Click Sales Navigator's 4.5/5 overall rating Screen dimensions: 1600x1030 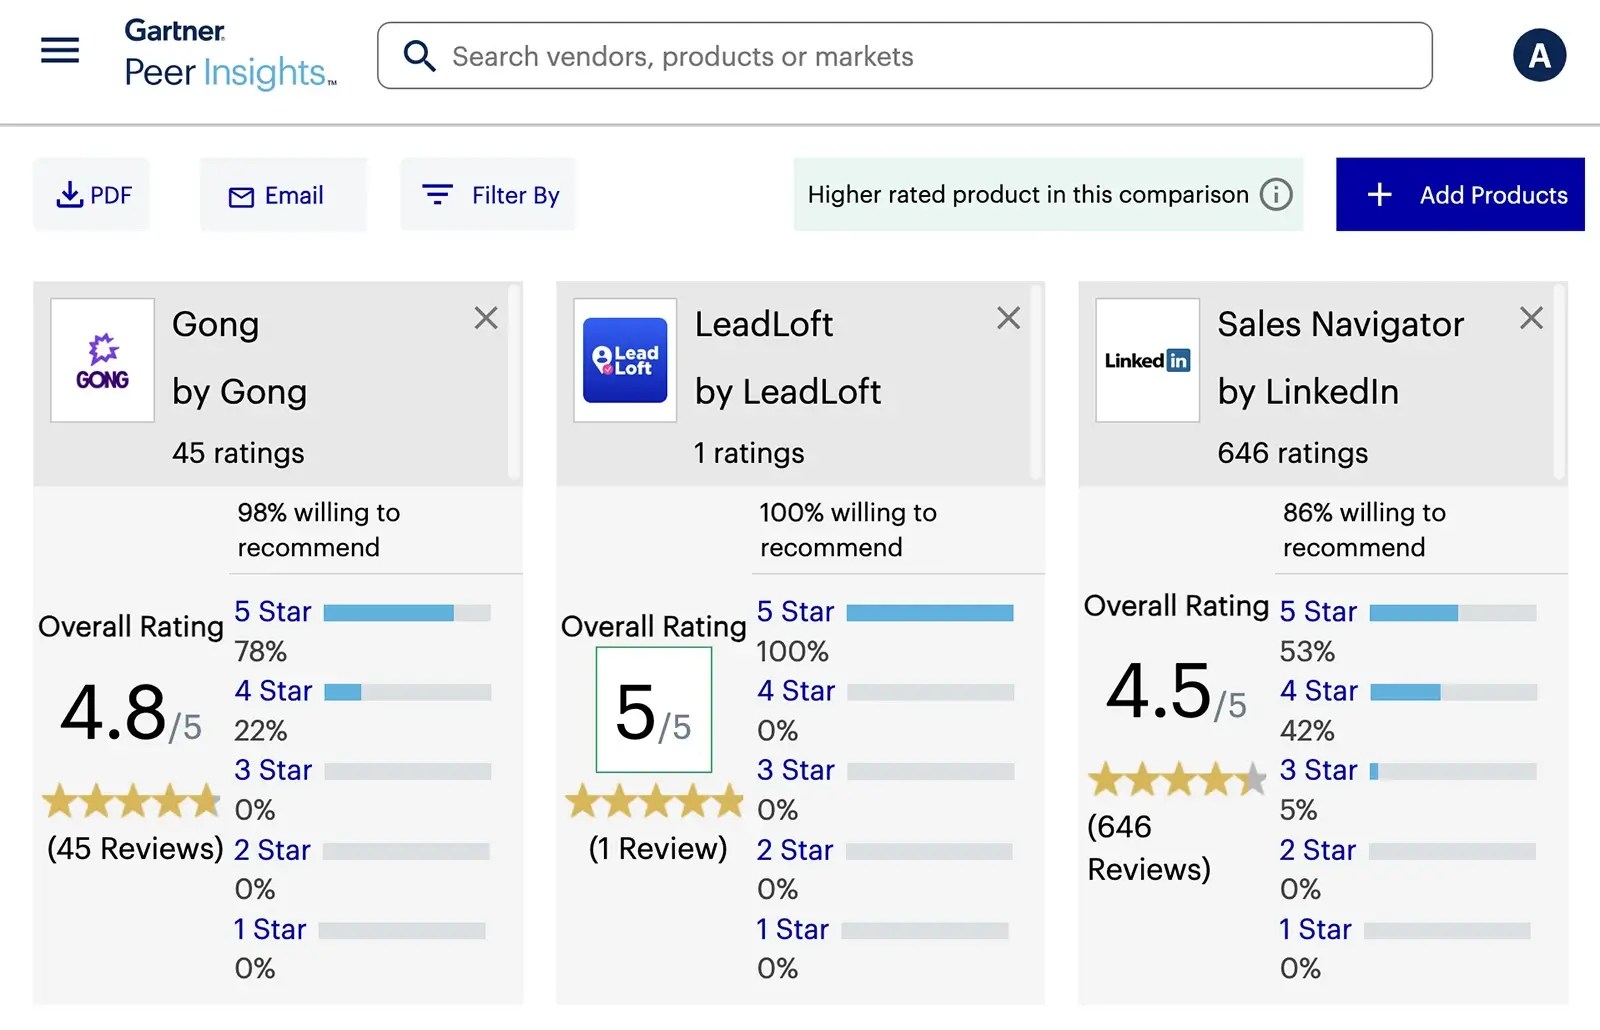1177,691
